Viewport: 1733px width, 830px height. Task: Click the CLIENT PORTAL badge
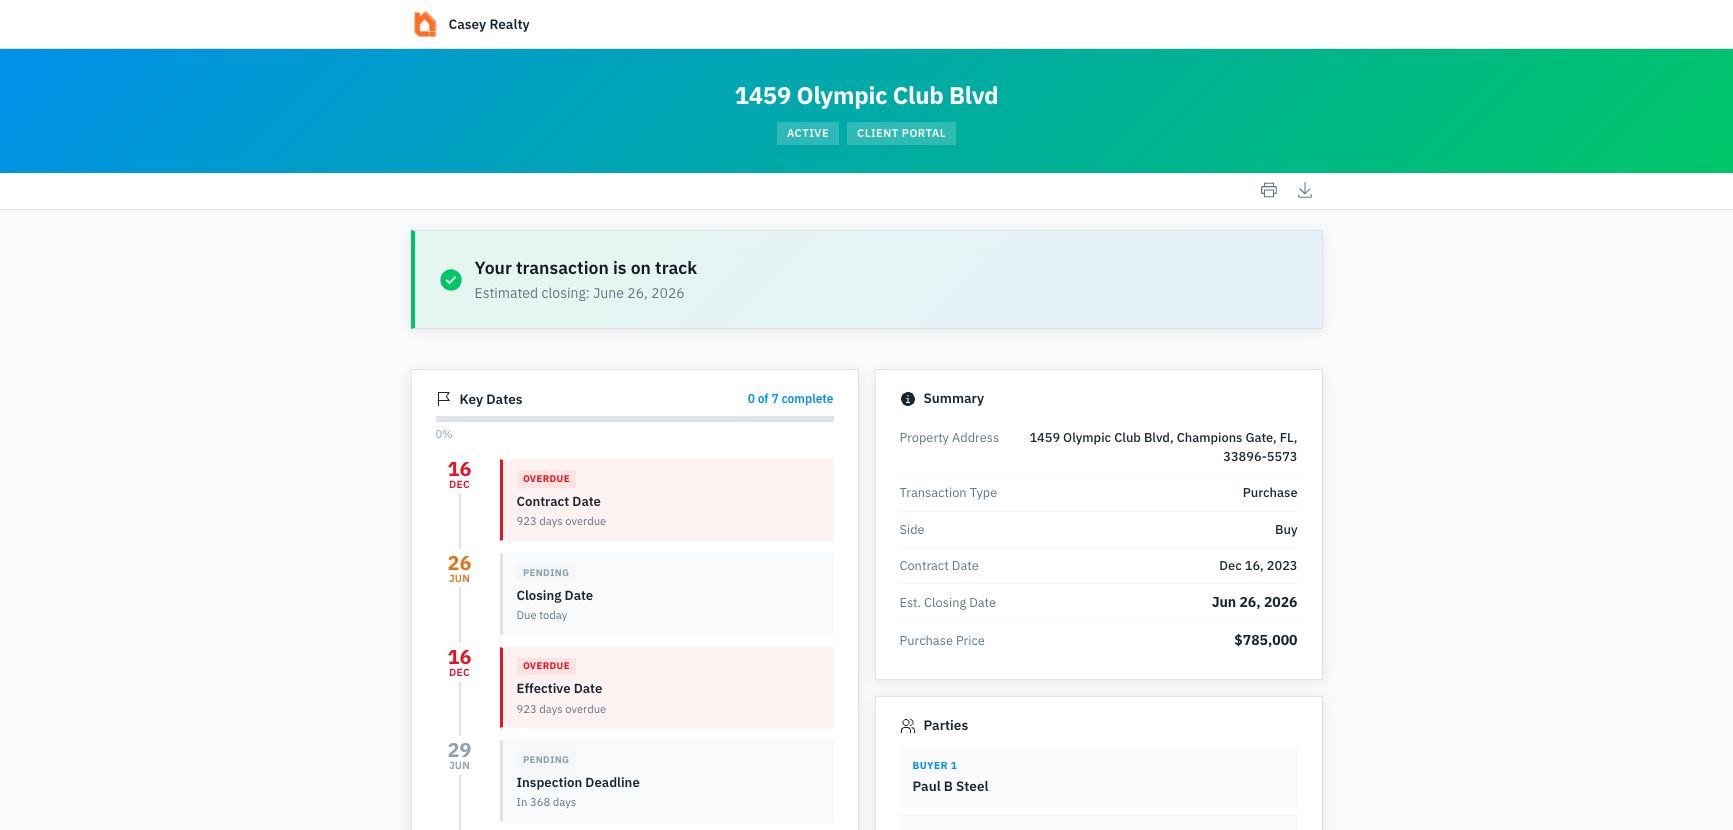pos(901,133)
